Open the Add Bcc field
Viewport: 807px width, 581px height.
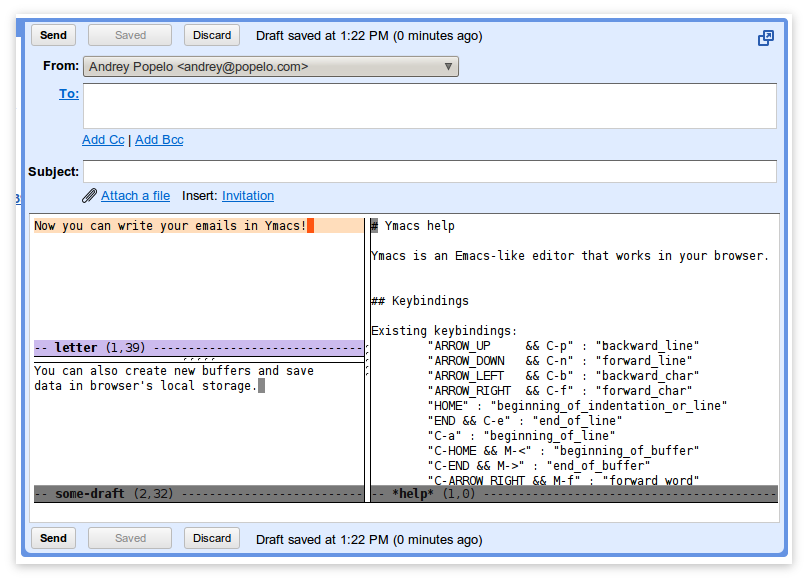coord(158,140)
